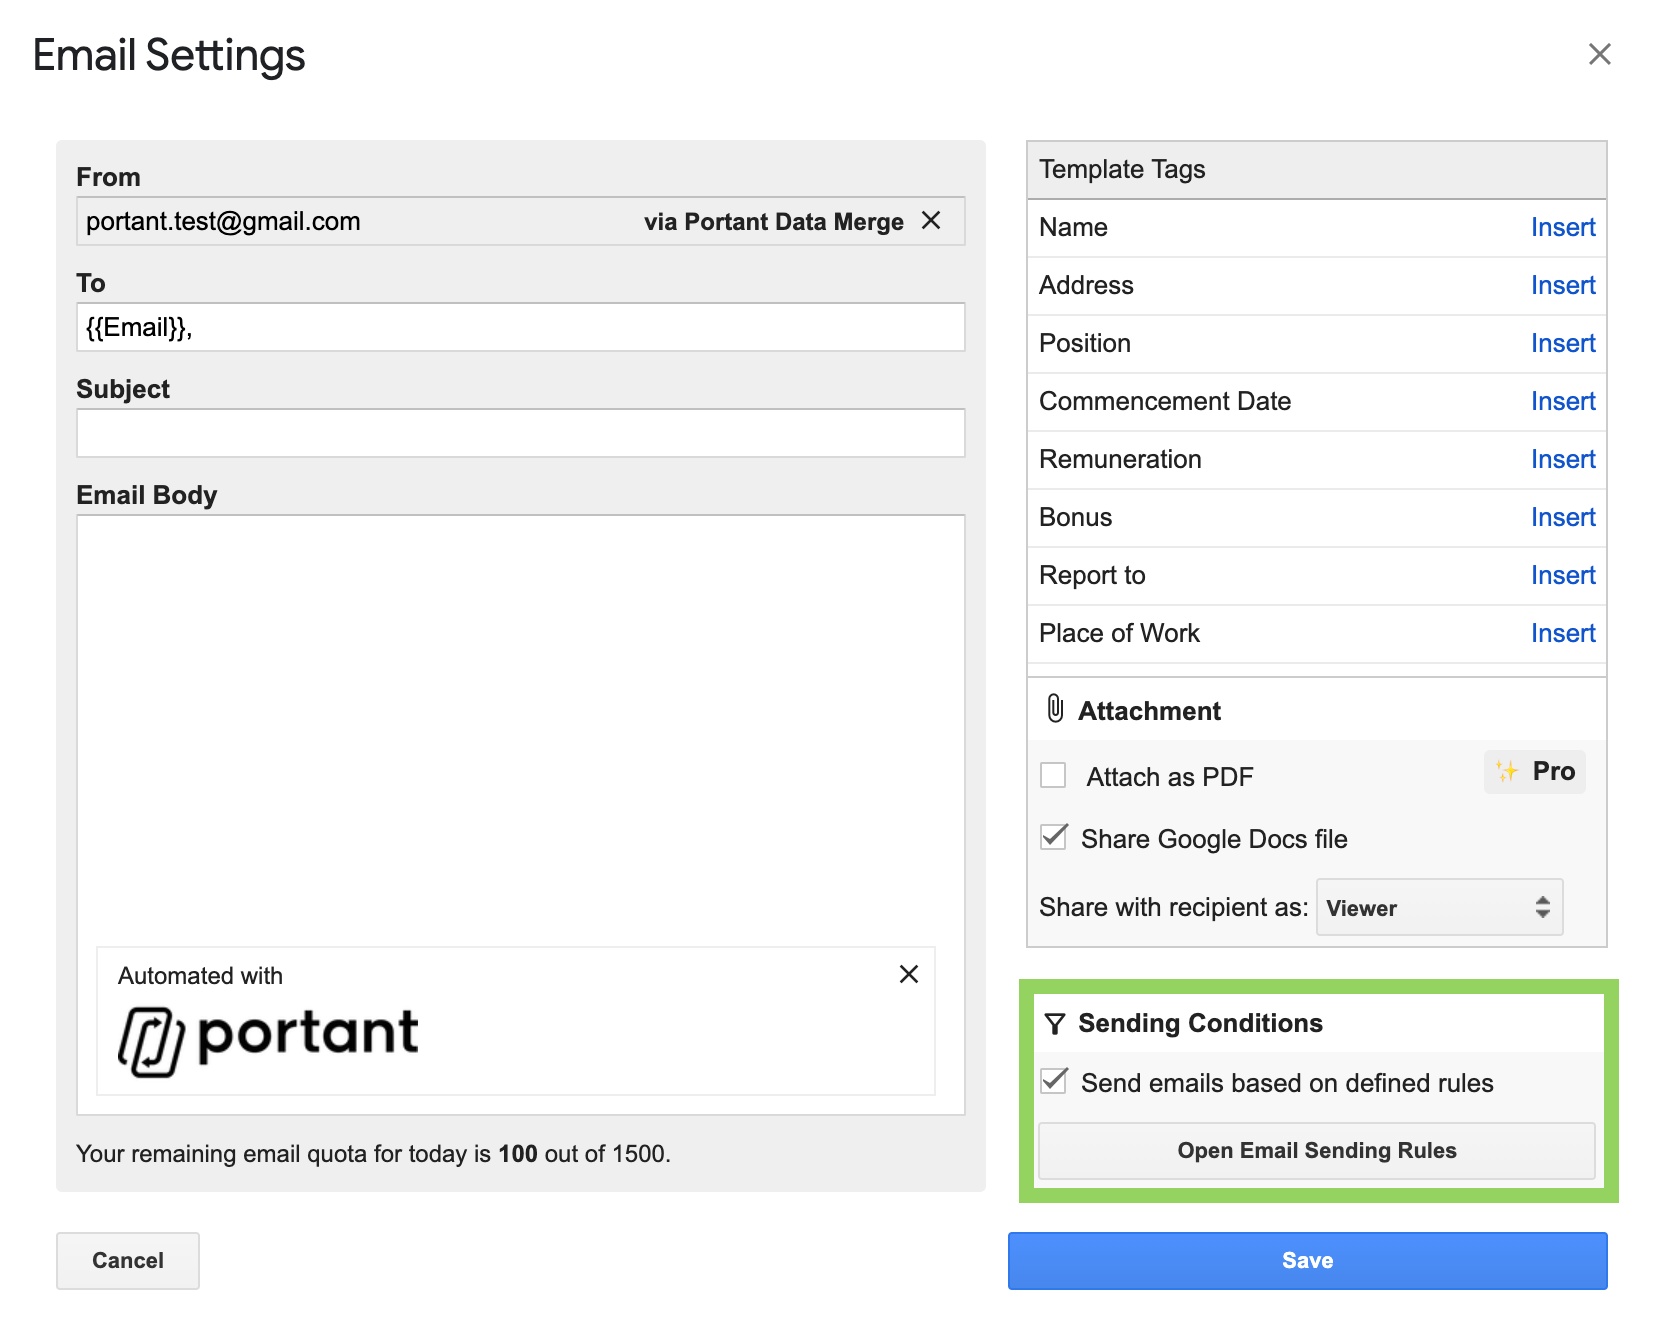Viewport: 1656px width, 1326px height.
Task: Save the email settings
Action: tap(1307, 1260)
